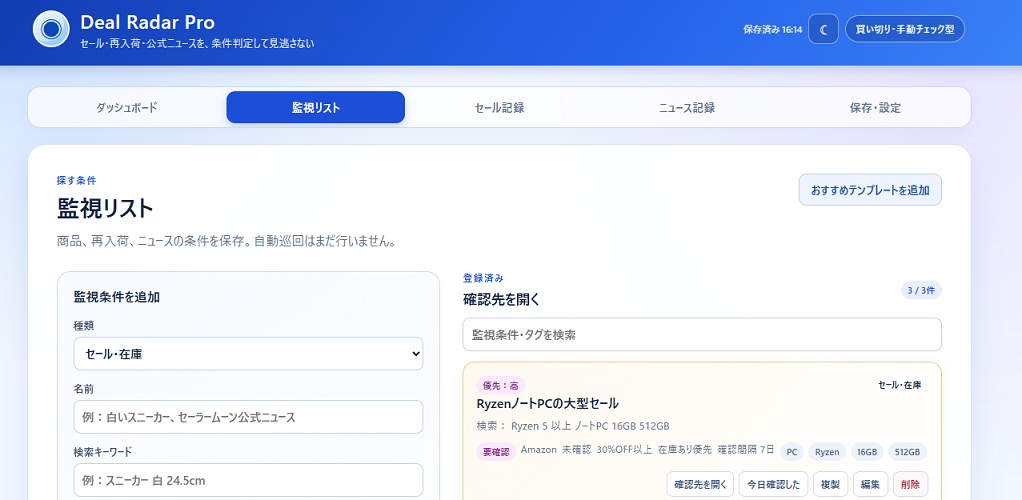
Task: Click the 30%OFF以上 condition text
Action: [624, 450]
